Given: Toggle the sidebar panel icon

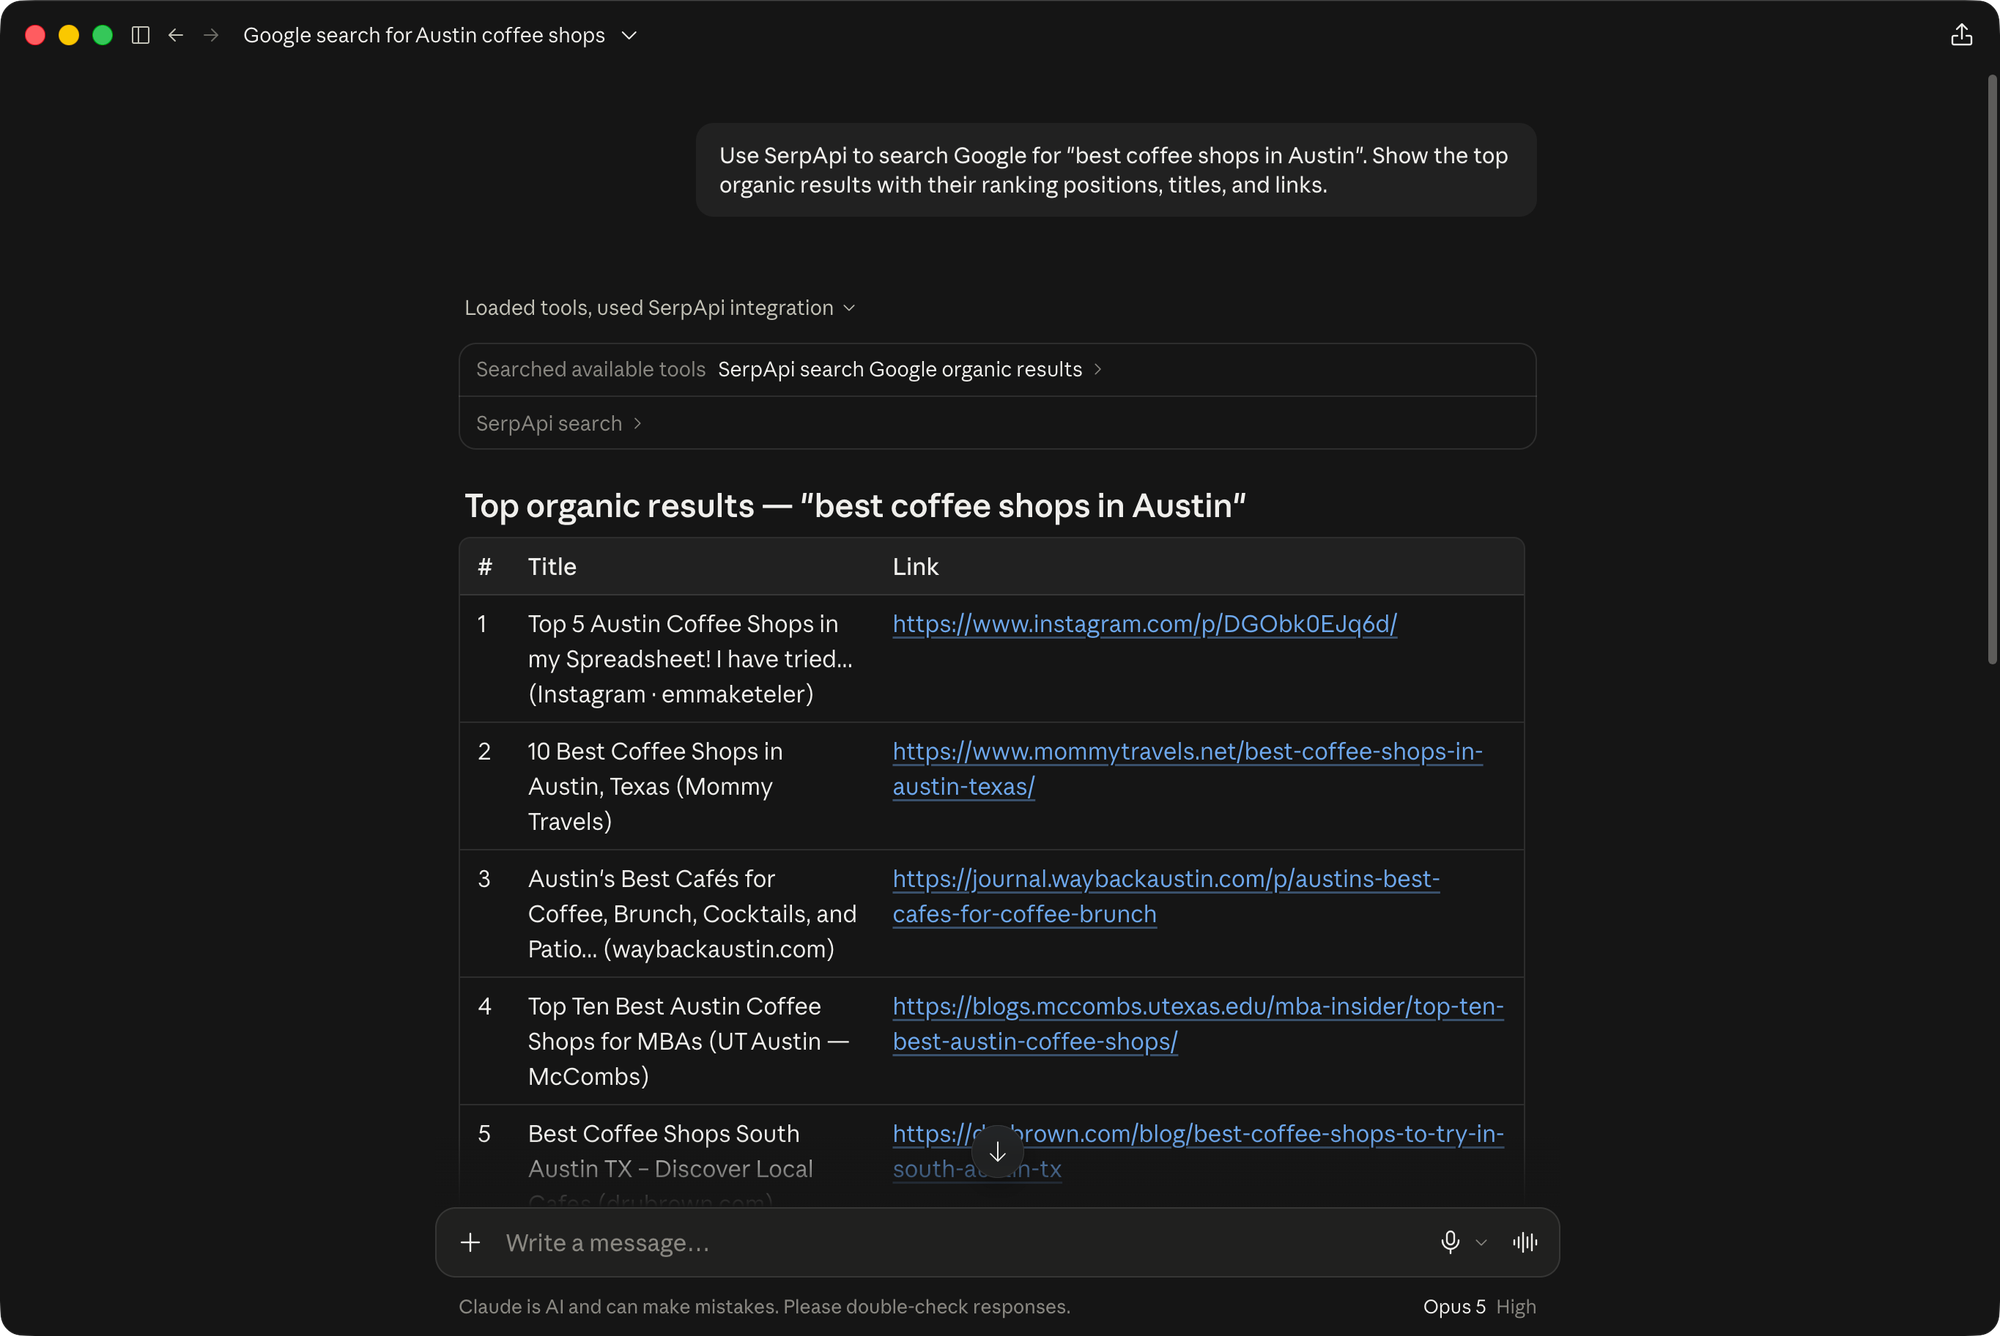Looking at the screenshot, I should (141, 35).
